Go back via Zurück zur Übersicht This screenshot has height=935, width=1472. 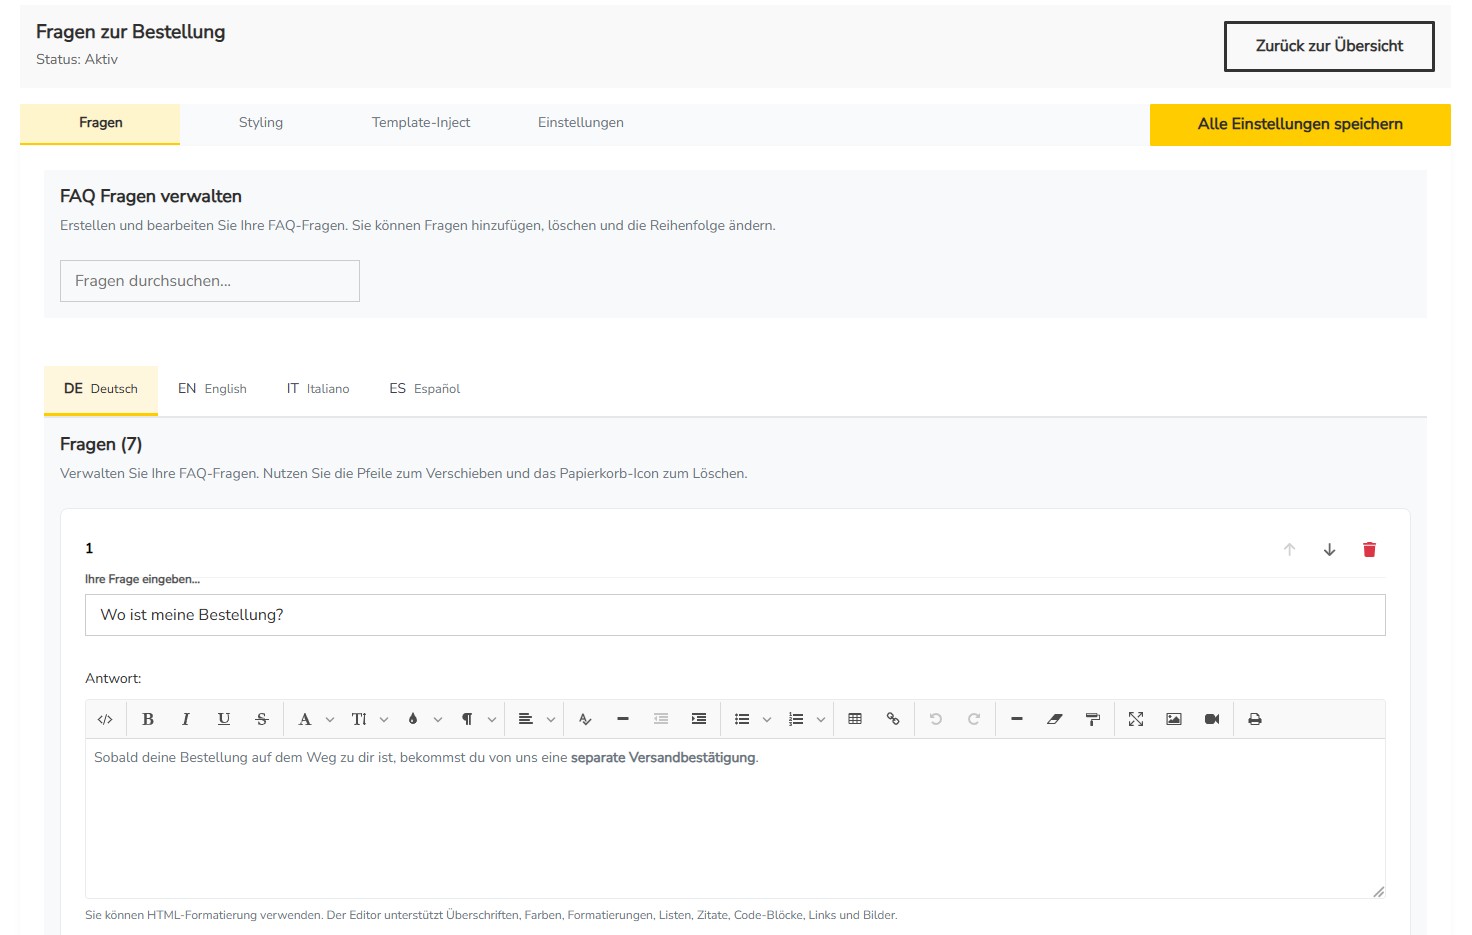point(1328,47)
